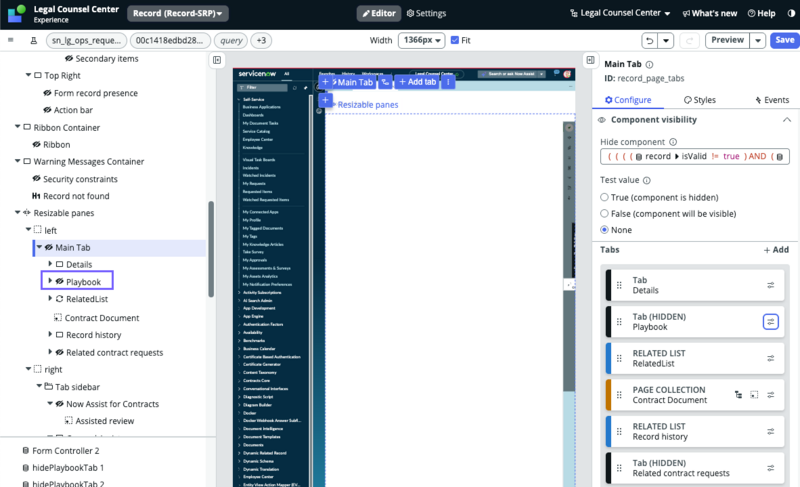
Task: Switch to the Events tab
Action: (772, 100)
